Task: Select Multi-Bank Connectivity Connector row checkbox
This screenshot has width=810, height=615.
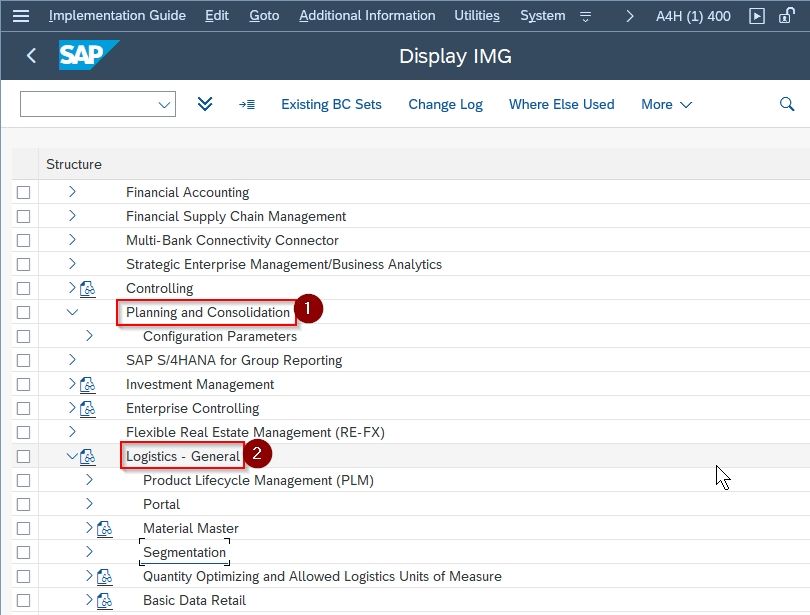Action: click(x=23, y=241)
